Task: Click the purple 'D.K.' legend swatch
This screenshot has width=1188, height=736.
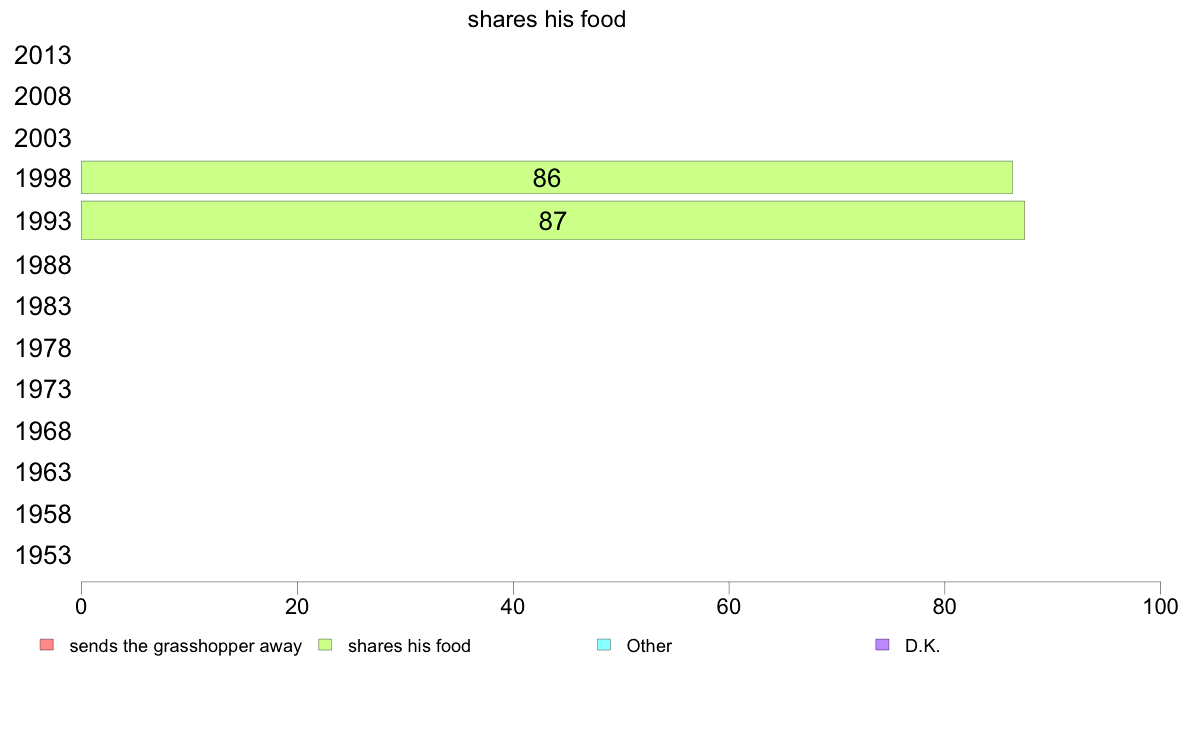Action: click(x=882, y=645)
